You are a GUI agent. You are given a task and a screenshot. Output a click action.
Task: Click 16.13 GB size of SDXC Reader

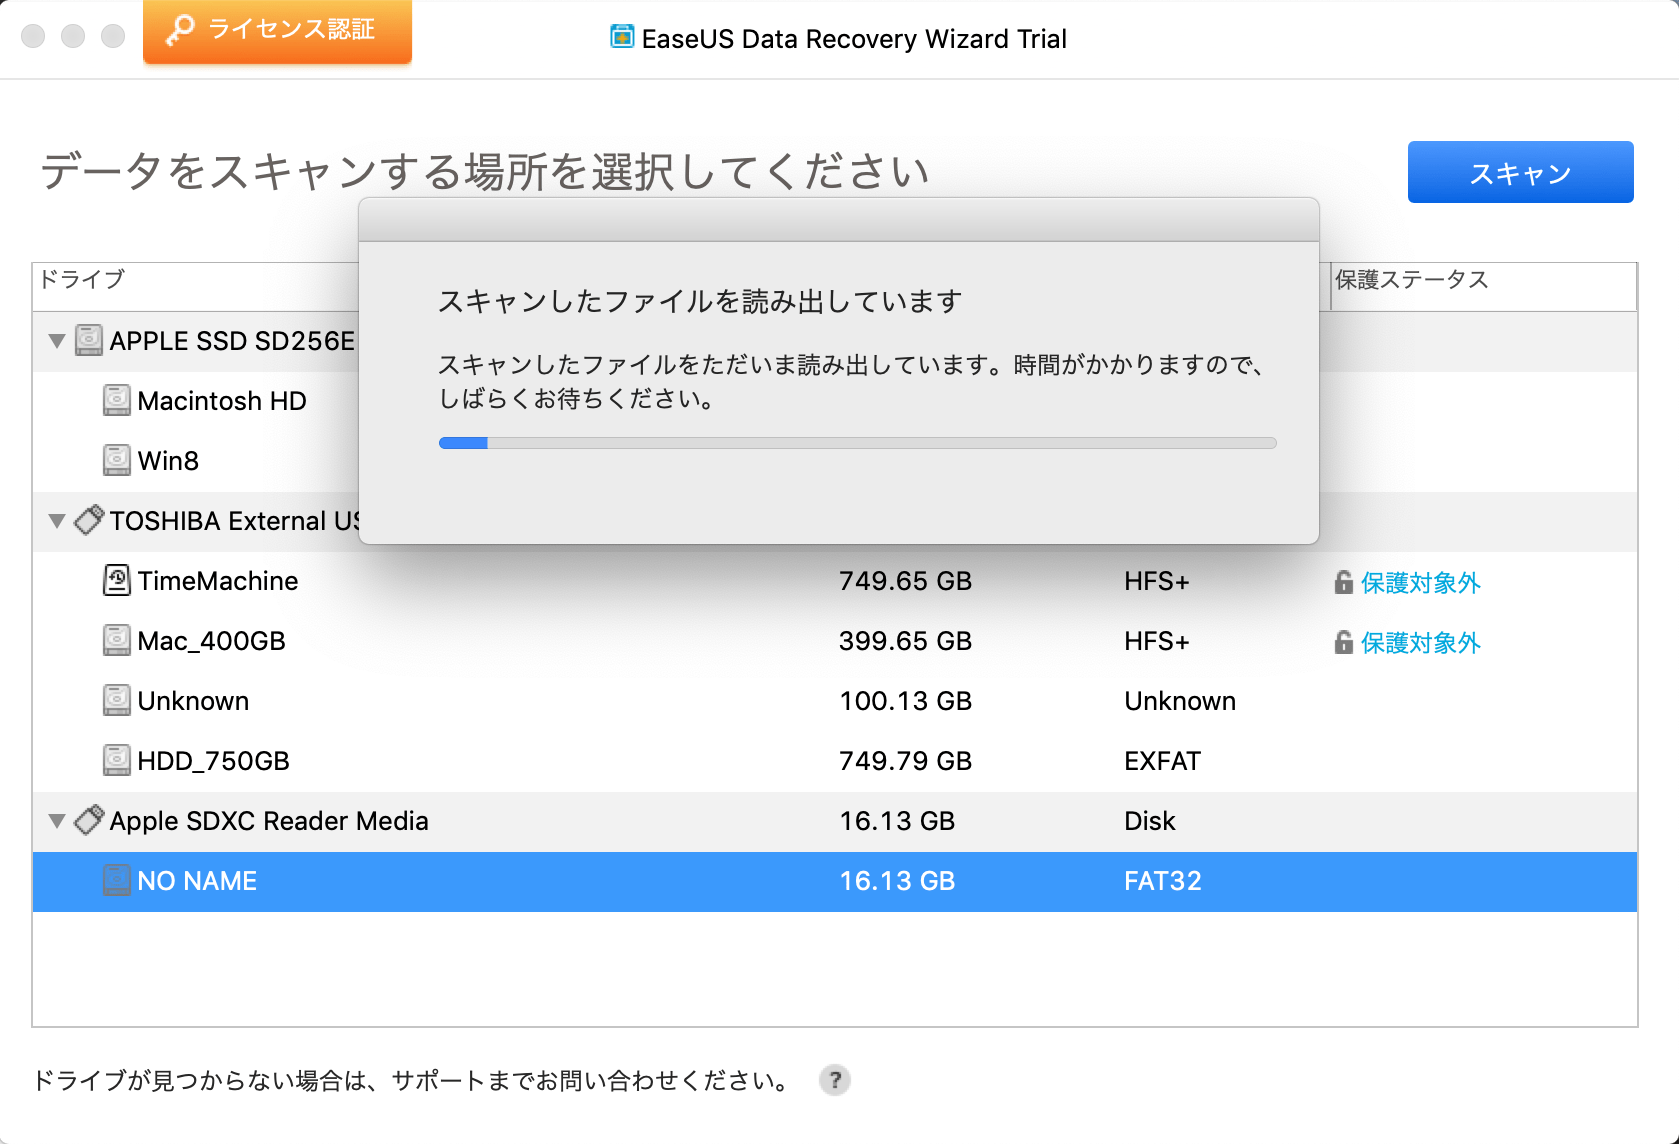pos(898,821)
